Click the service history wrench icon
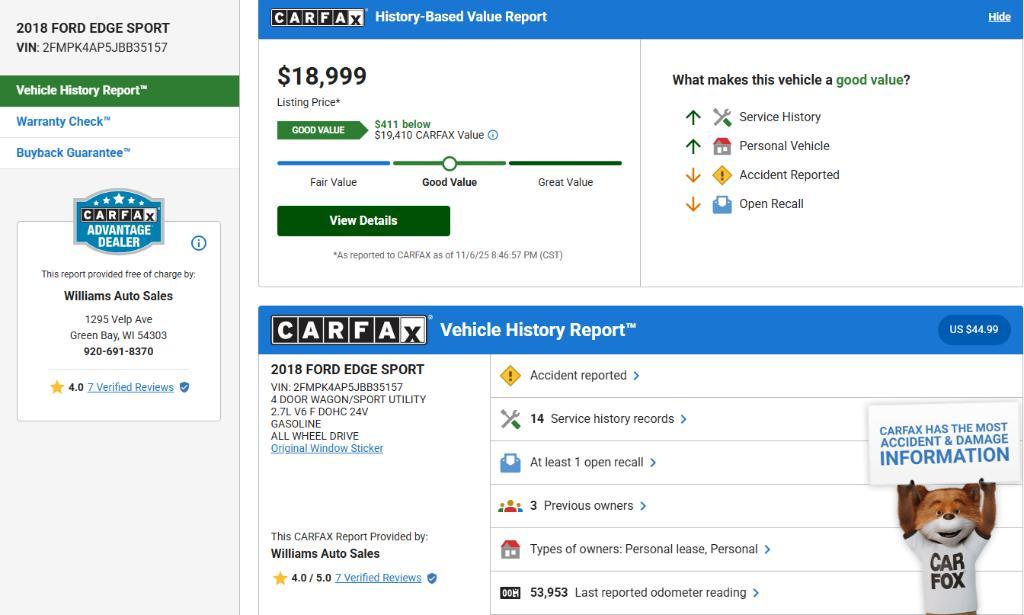Image resolution: width=1024 pixels, height=615 pixels. [510, 419]
